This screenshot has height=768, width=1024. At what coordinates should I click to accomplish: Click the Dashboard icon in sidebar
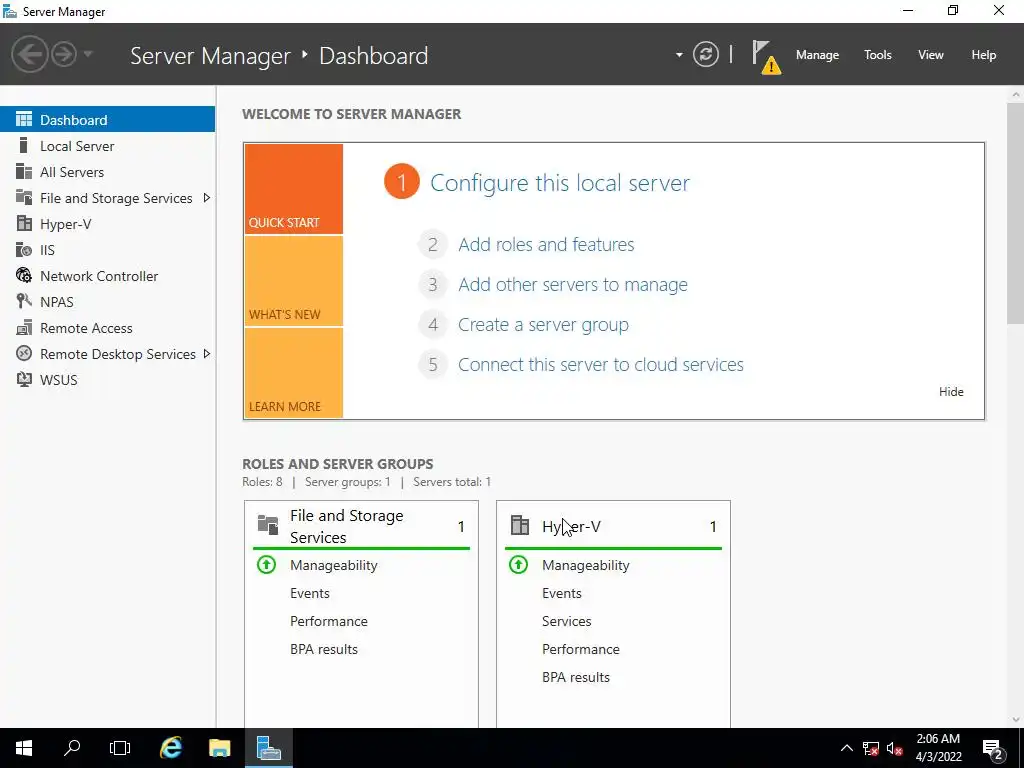(24, 119)
